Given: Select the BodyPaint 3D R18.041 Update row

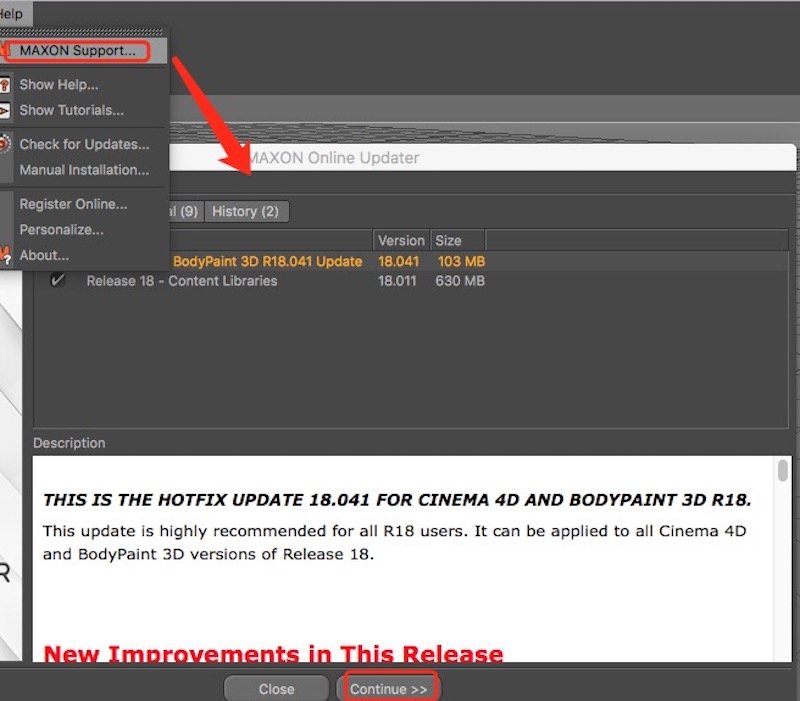Looking at the screenshot, I should pyautogui.click(x=411, y=261).
